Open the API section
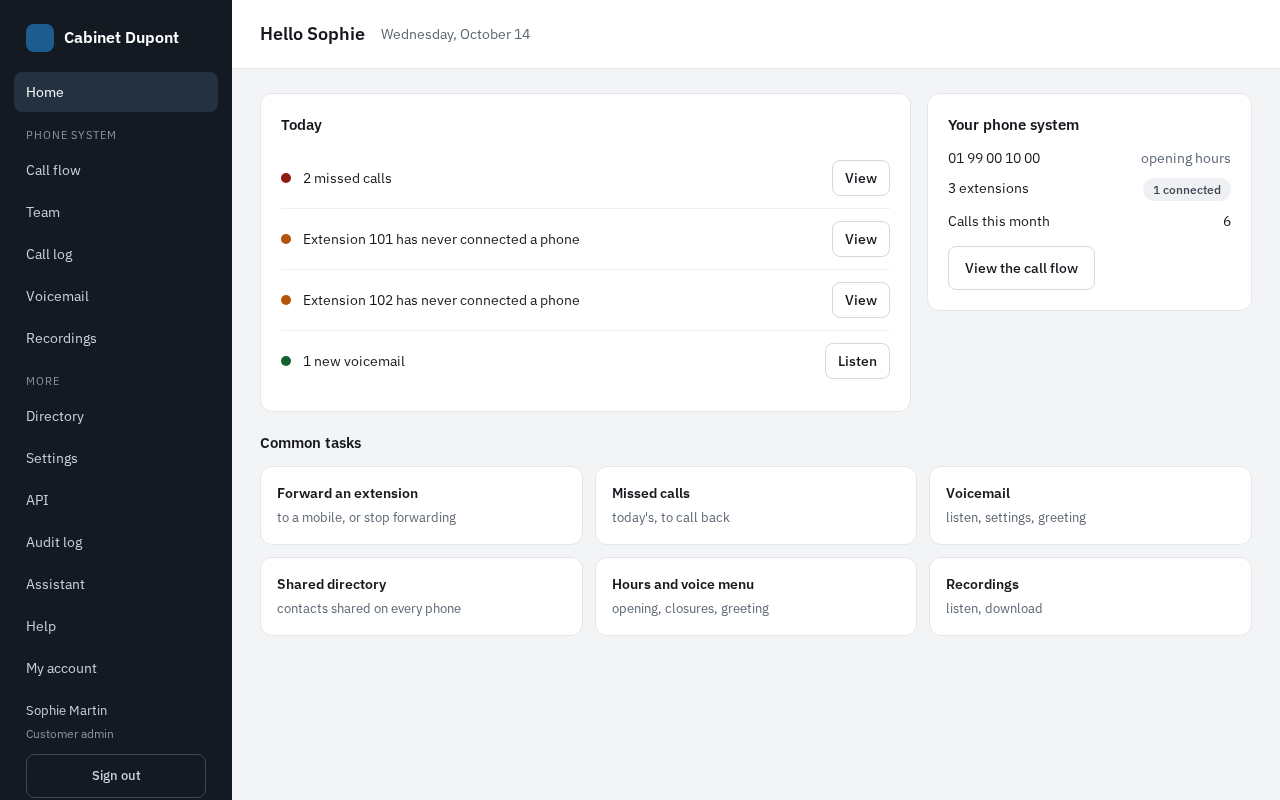The image size is (1280, 800). pos(116,500)
